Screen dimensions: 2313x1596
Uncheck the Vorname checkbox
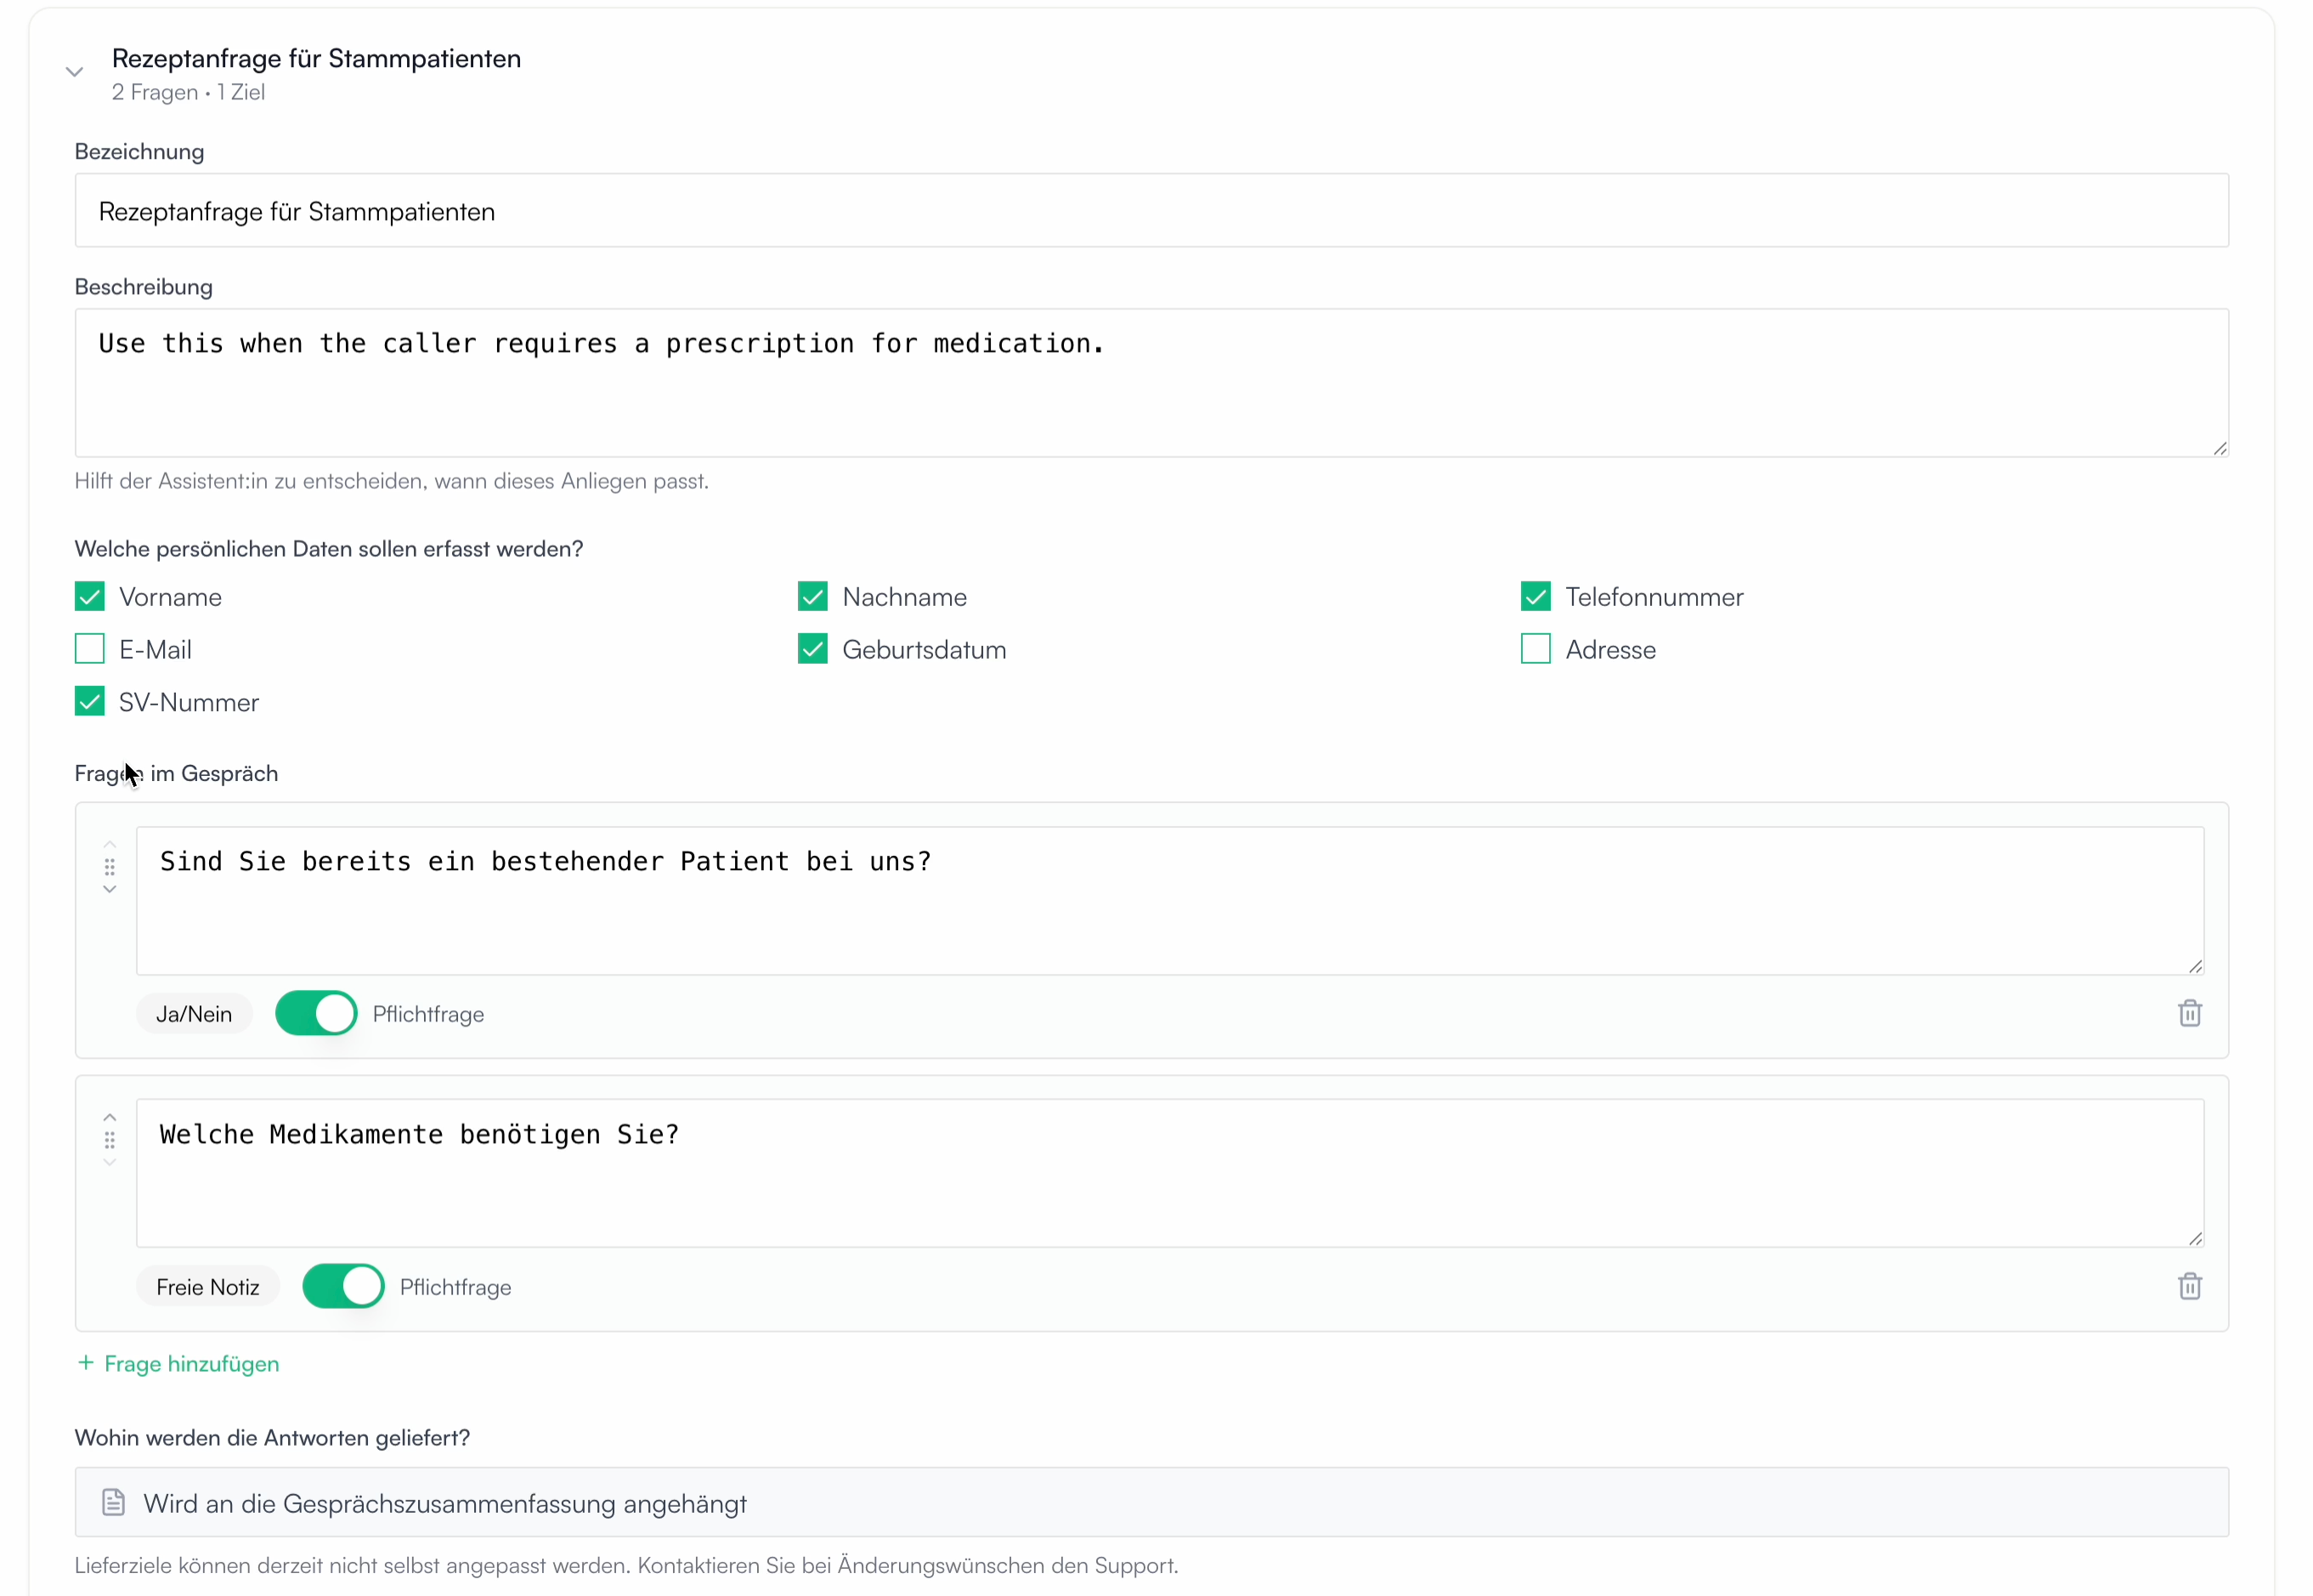click(x=90, y=597)
